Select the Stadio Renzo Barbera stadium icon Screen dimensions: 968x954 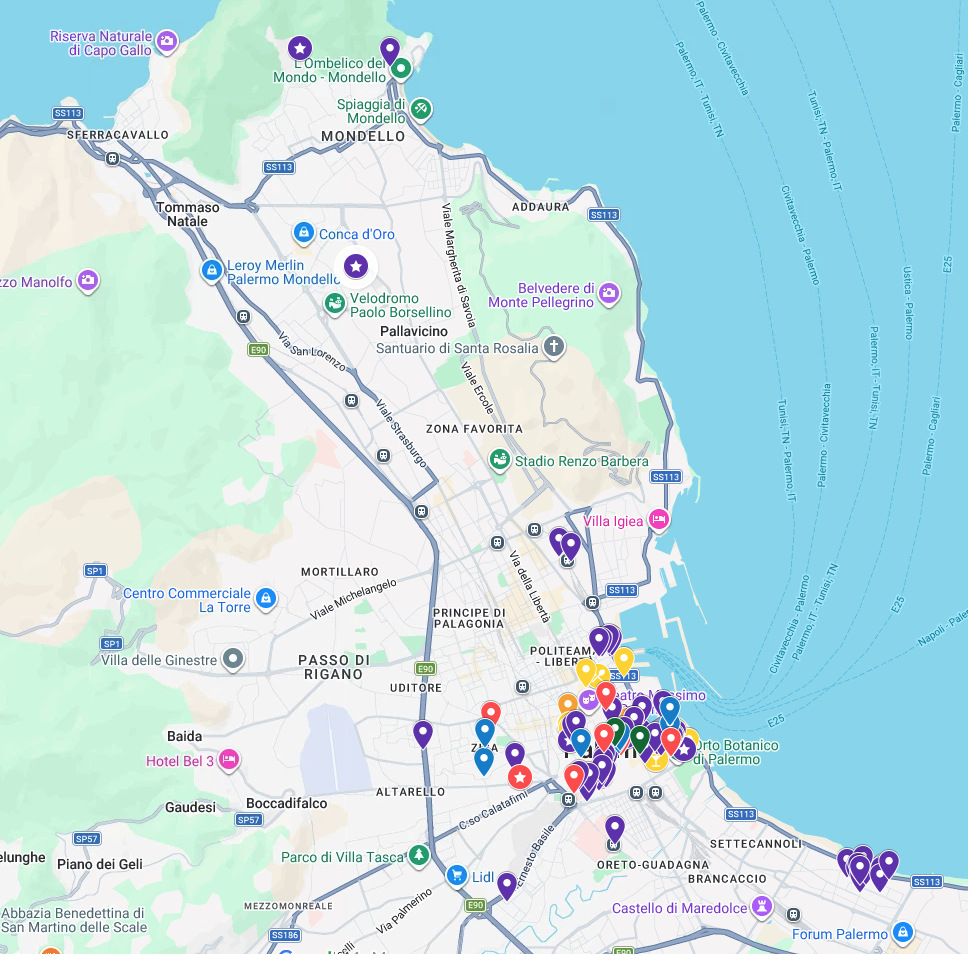click(x=500, y=460)
